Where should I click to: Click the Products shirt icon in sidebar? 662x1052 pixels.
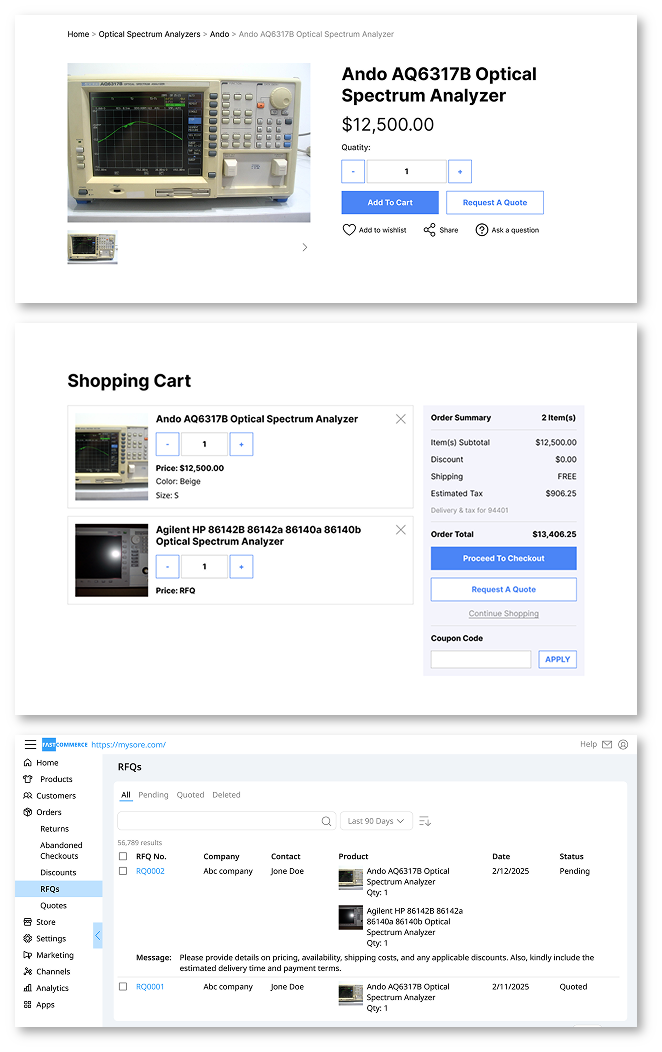(27, 779)
